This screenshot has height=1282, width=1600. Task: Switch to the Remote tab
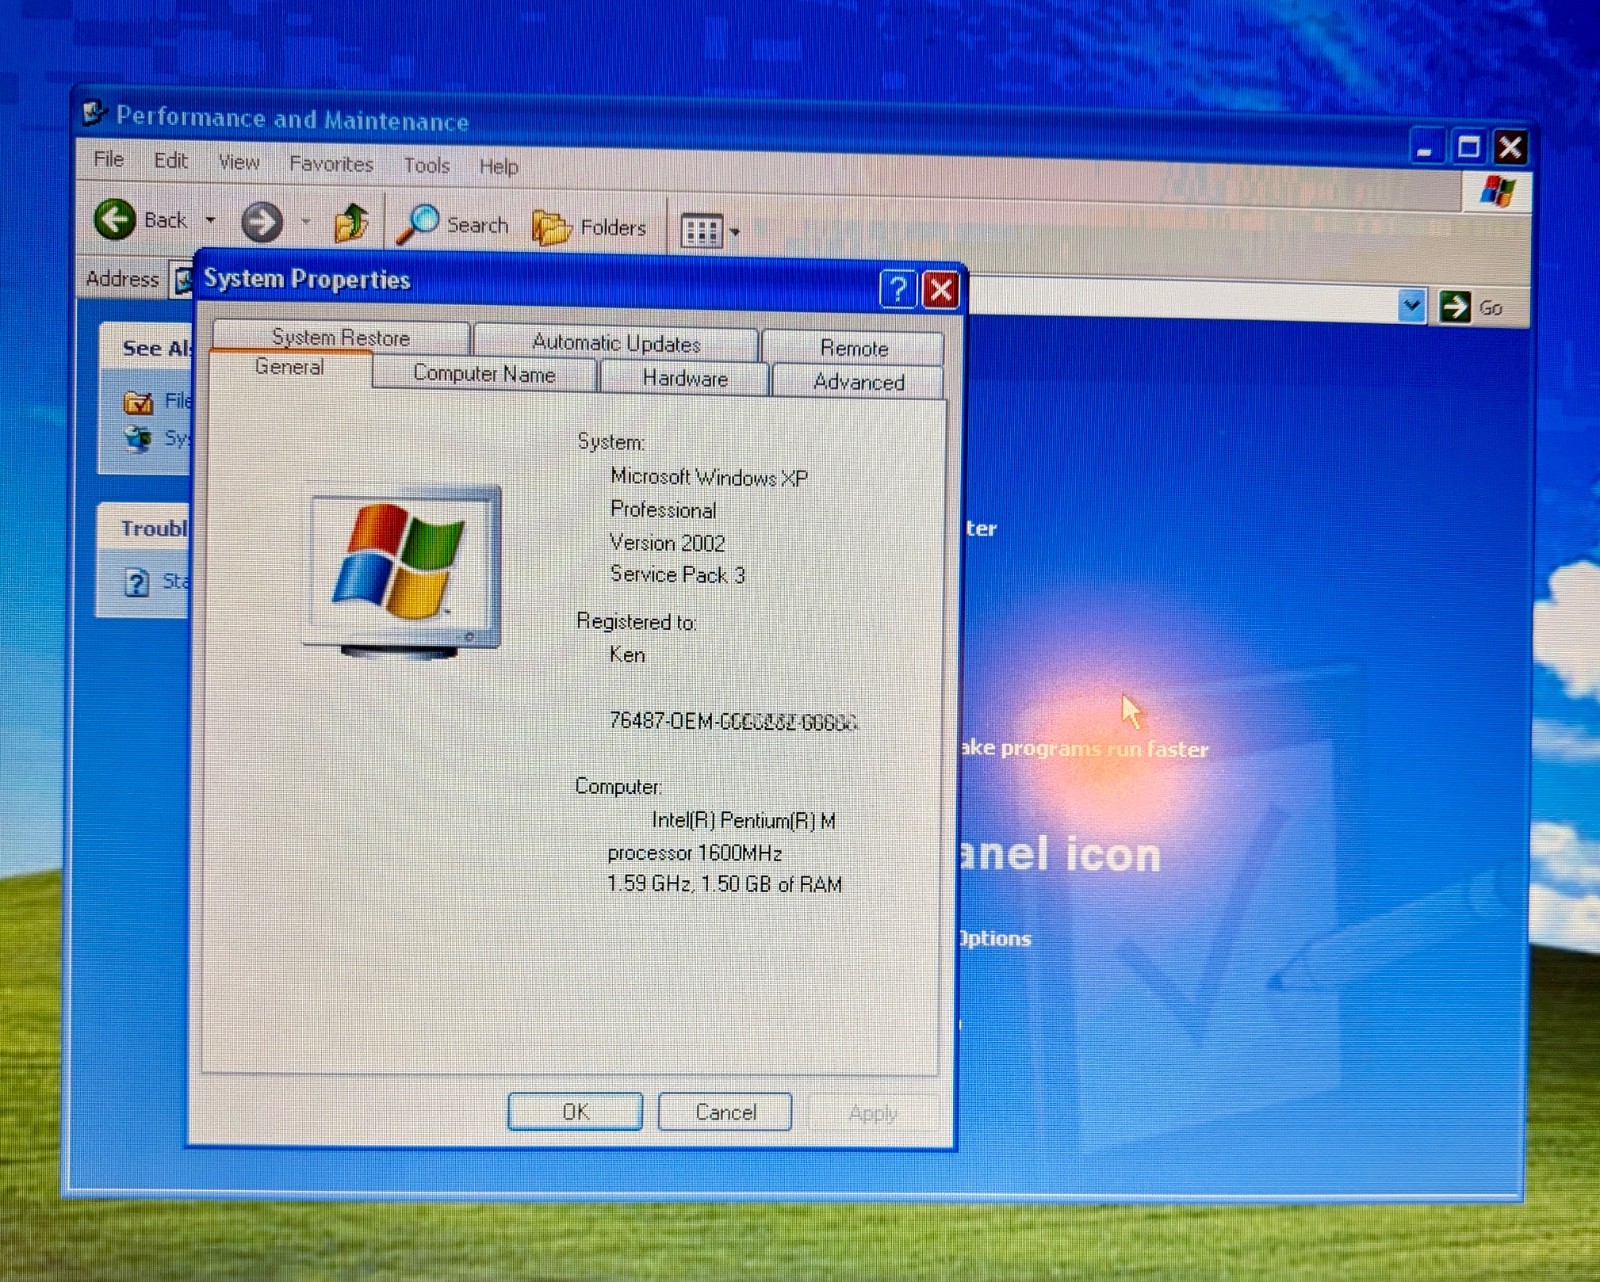(853, 348)
